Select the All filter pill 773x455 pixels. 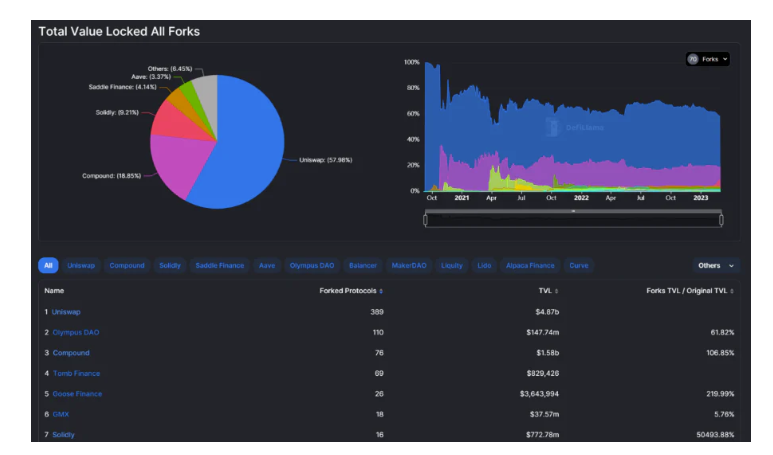(x=48, y=265)
